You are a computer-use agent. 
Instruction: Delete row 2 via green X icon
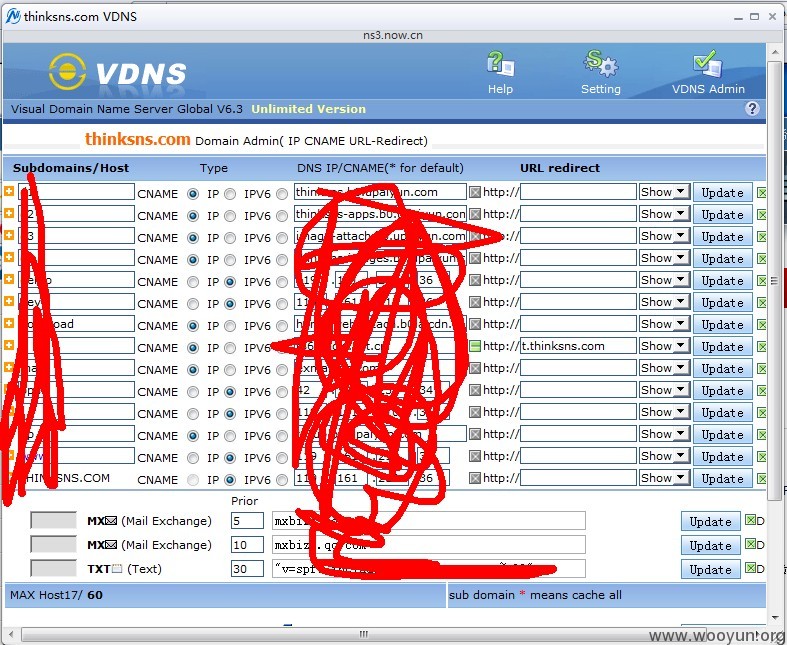(x=761, y=215)
